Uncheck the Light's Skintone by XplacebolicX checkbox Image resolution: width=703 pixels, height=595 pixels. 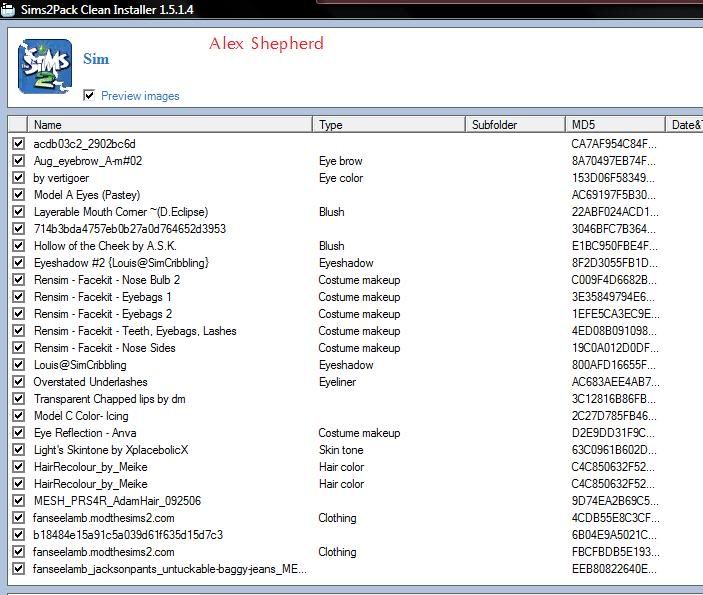click(x=18, y=450)
